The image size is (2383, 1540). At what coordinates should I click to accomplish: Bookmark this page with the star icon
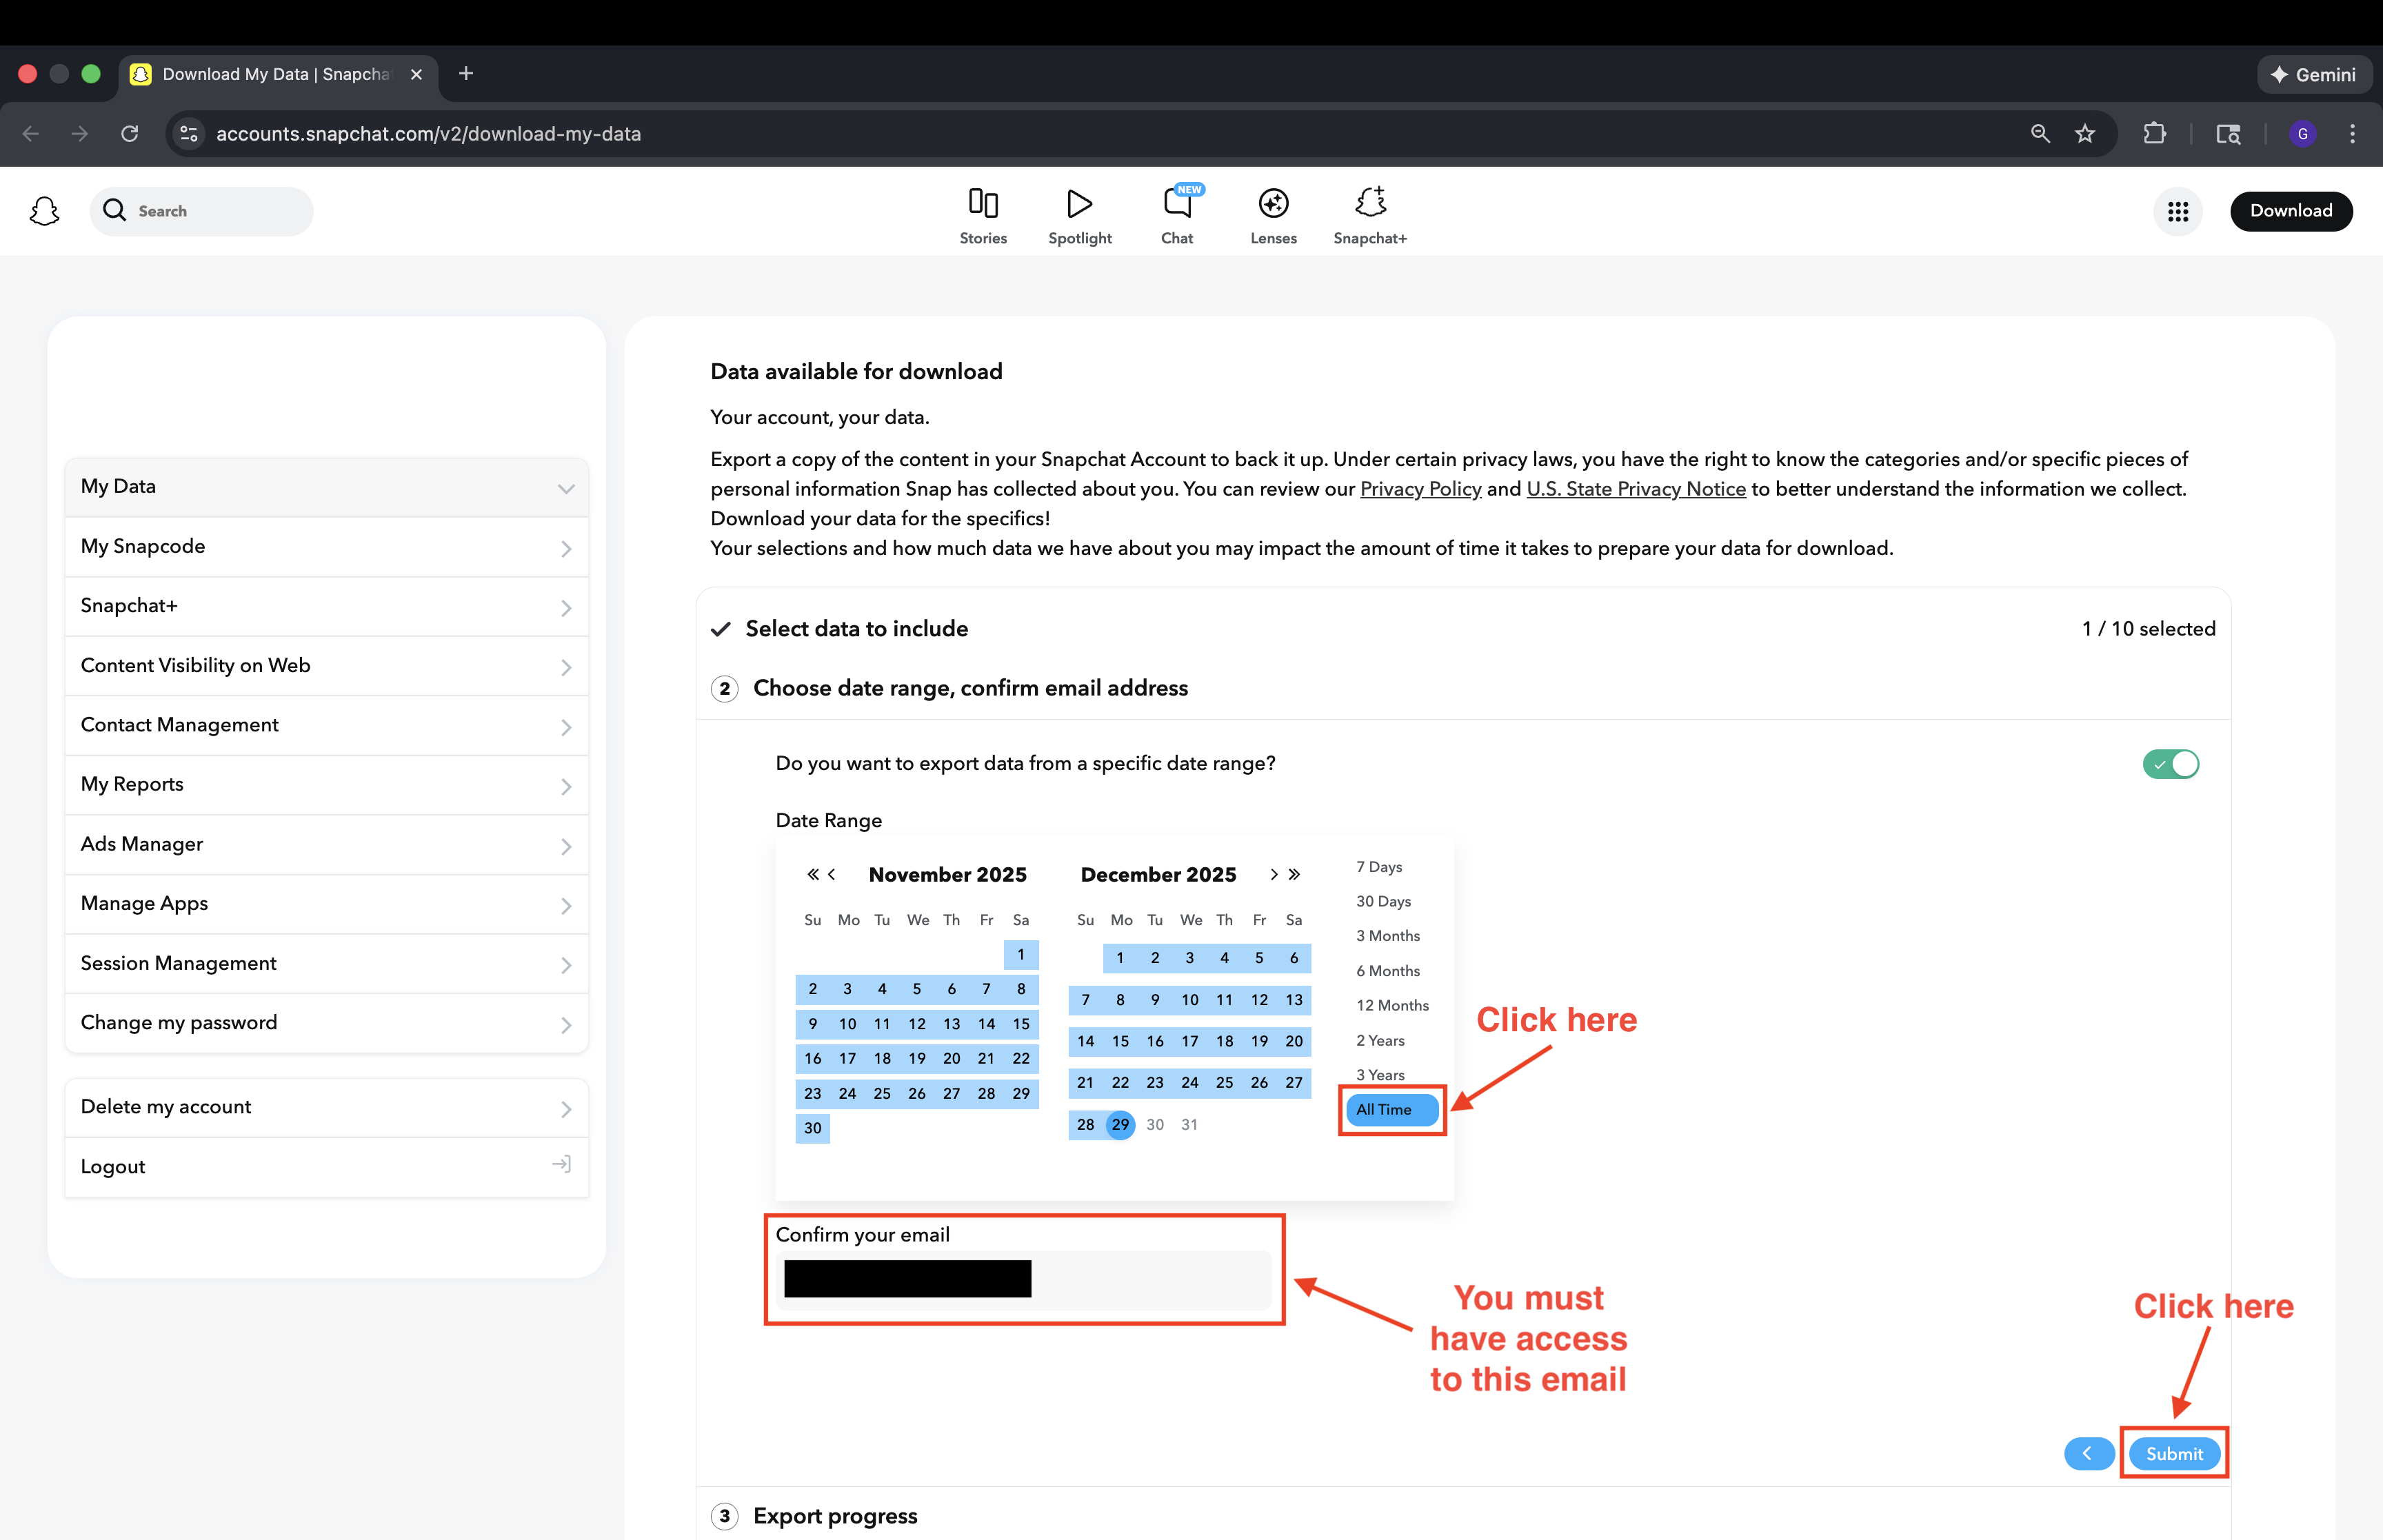(x=2084, y=134)
